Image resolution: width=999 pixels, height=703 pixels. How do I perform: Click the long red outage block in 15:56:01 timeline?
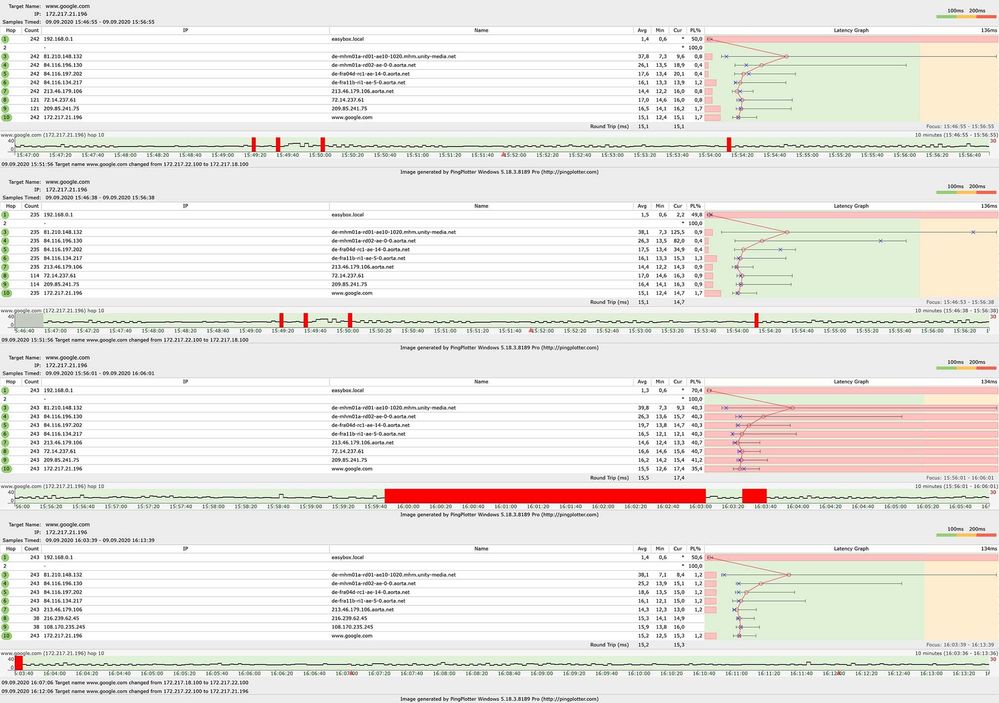(545, 496)
